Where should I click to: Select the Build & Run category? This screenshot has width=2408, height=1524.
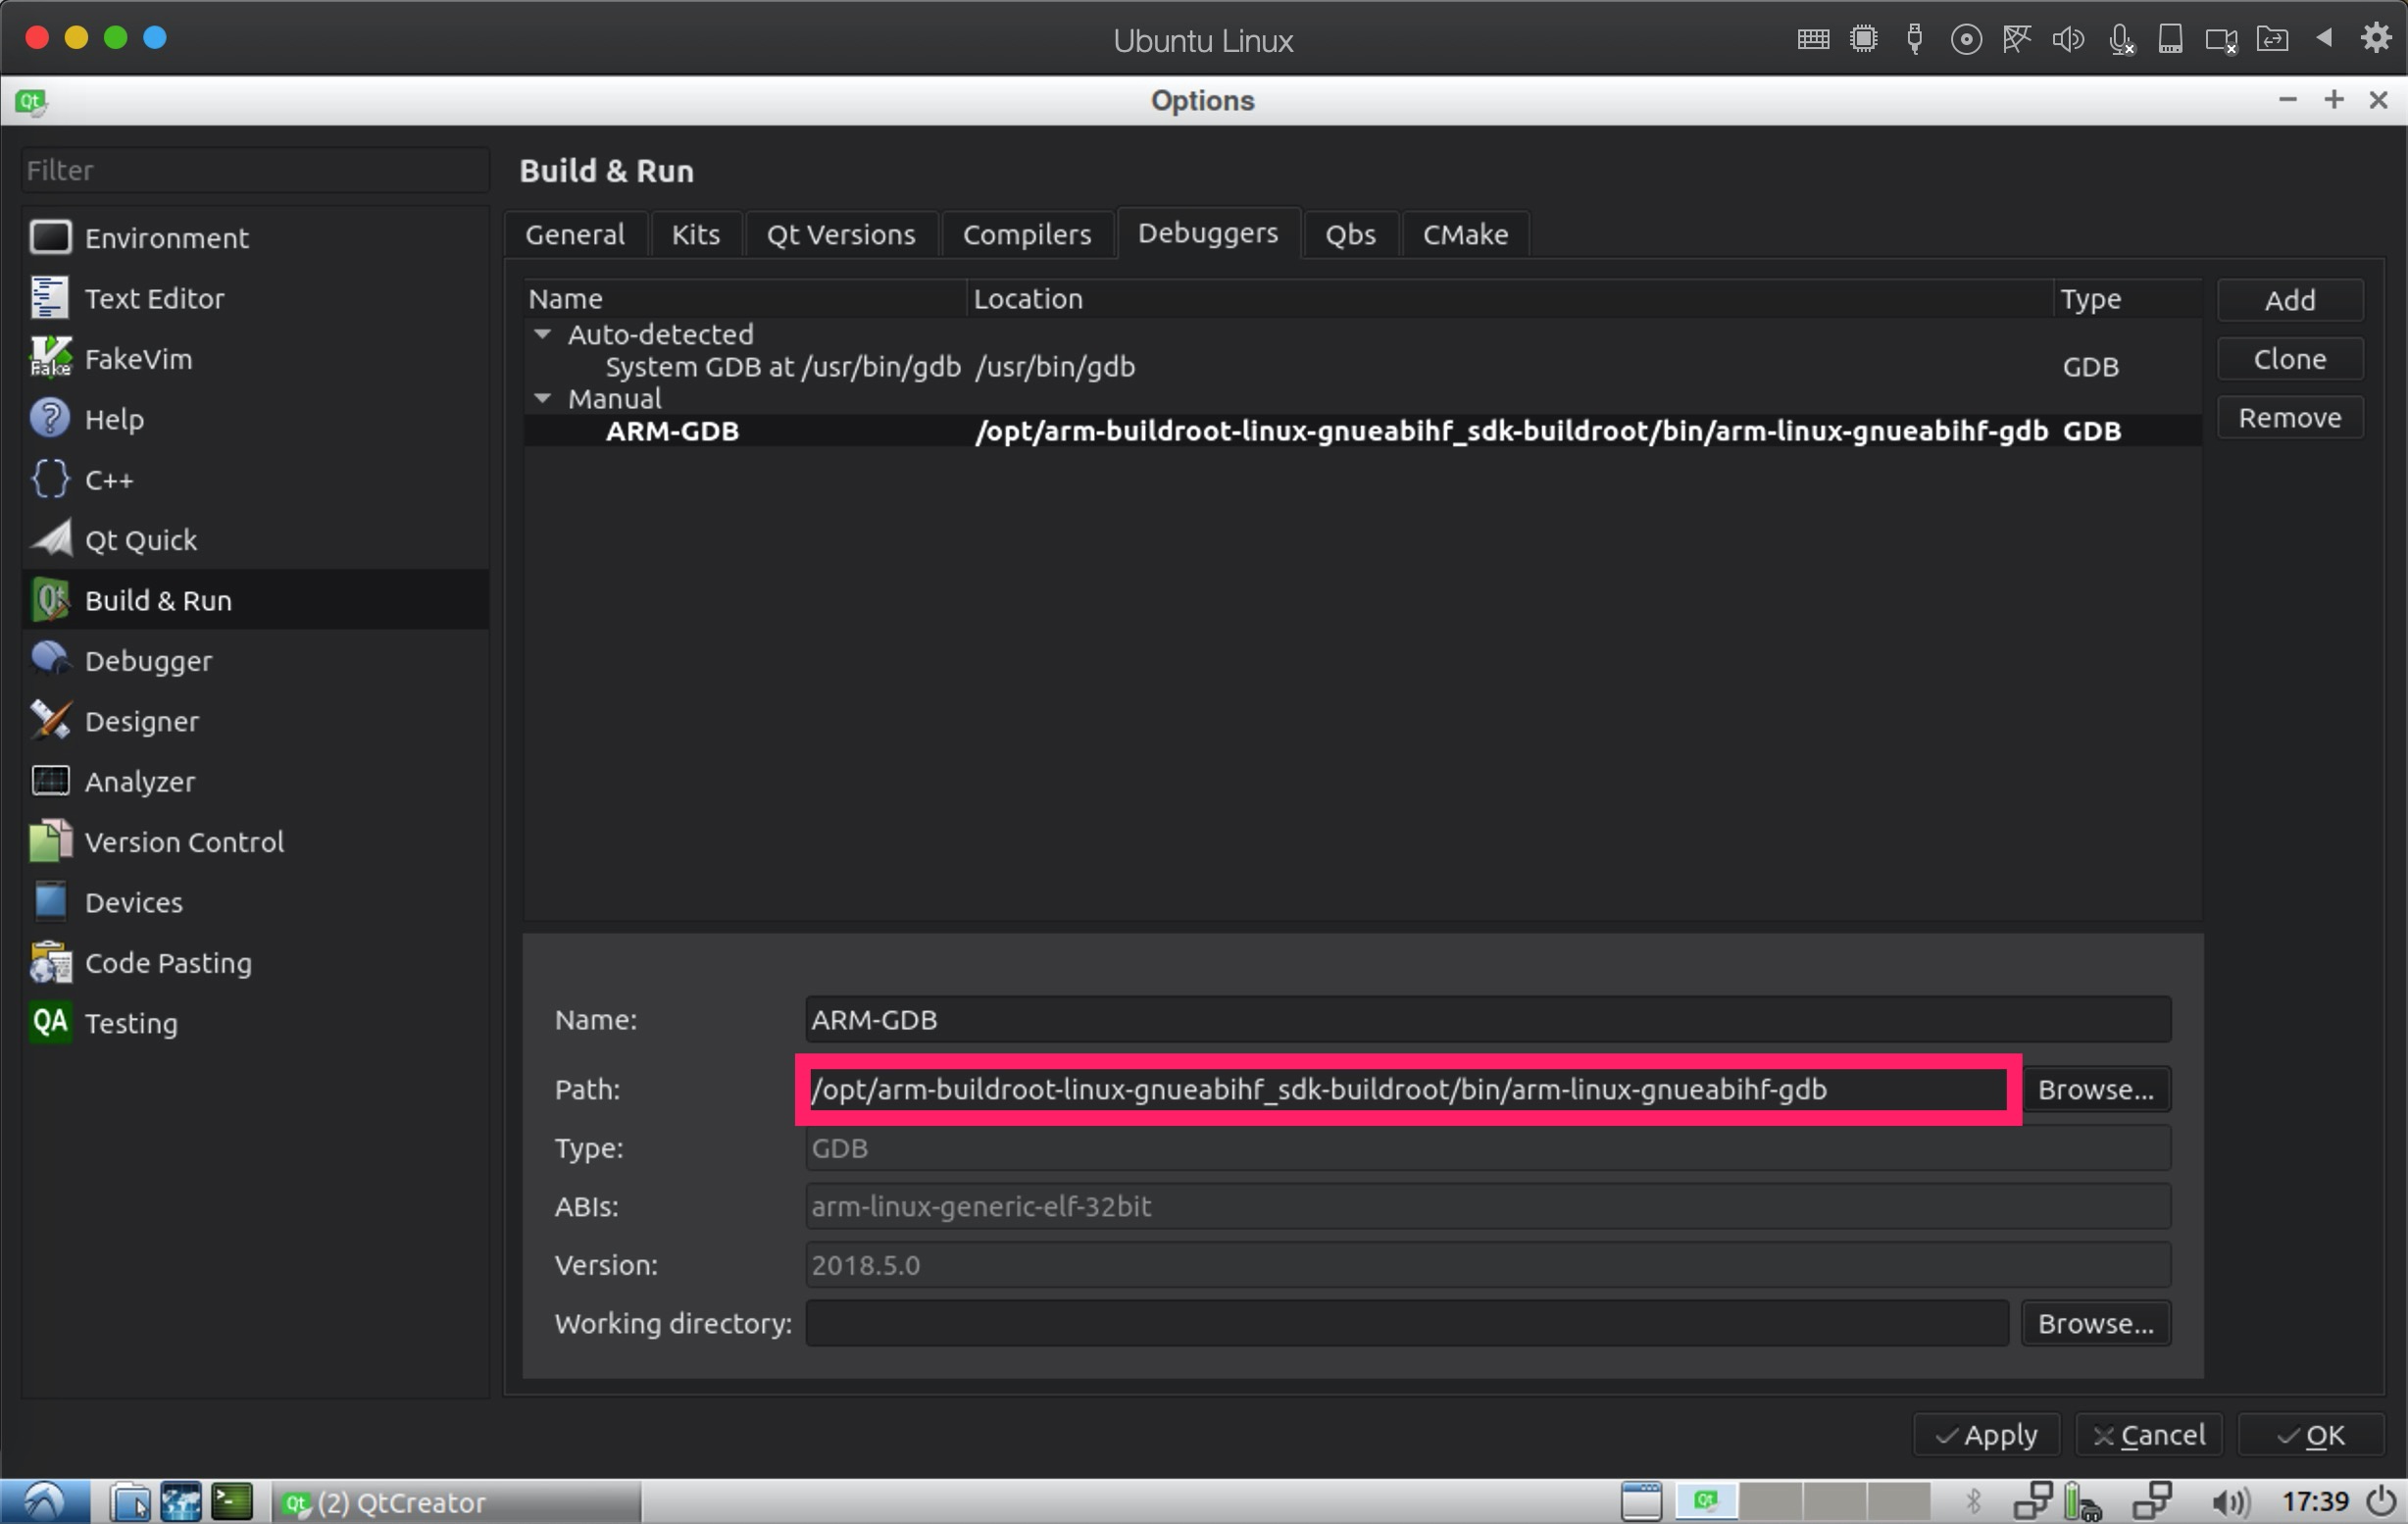(x=255, y=600)
